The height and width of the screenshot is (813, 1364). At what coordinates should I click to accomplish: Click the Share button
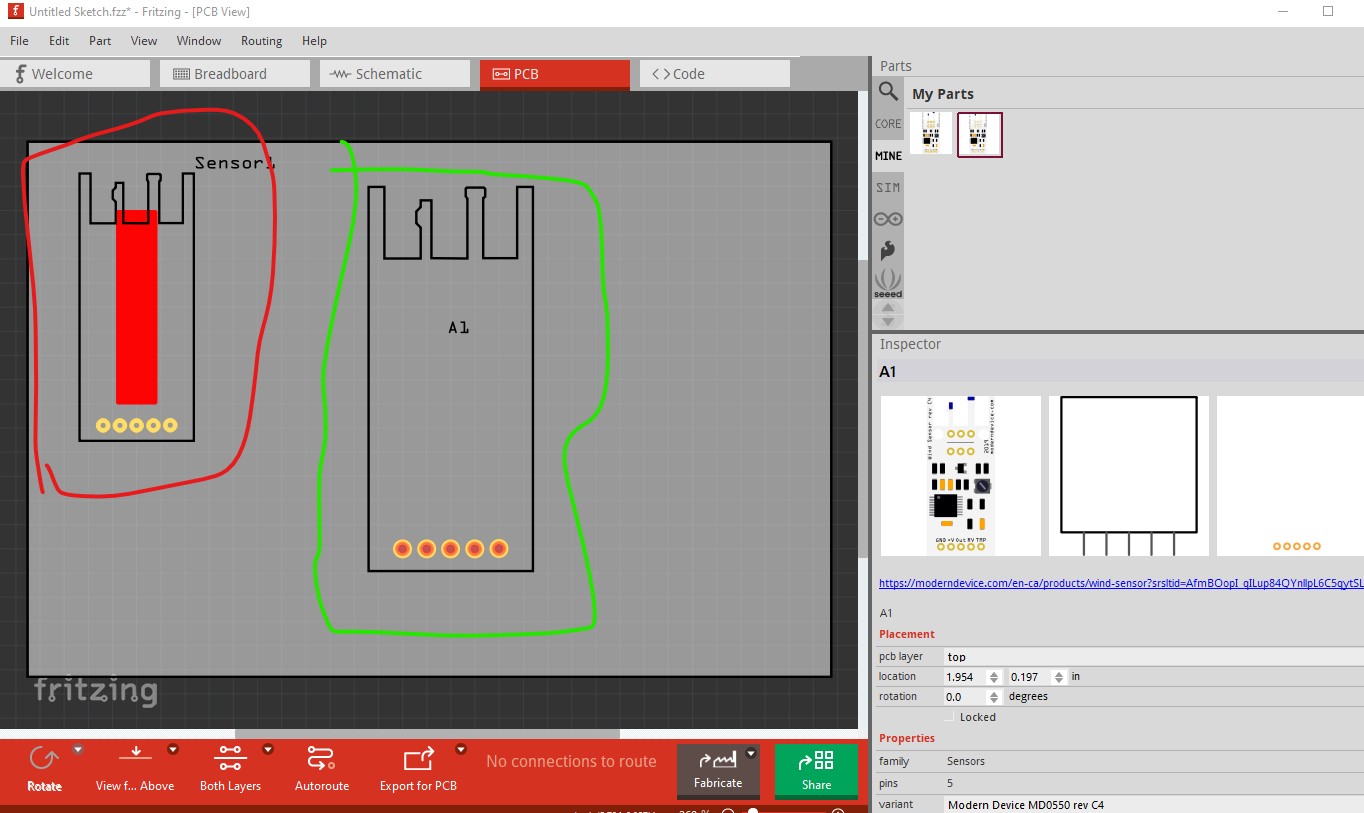point(816,770)
